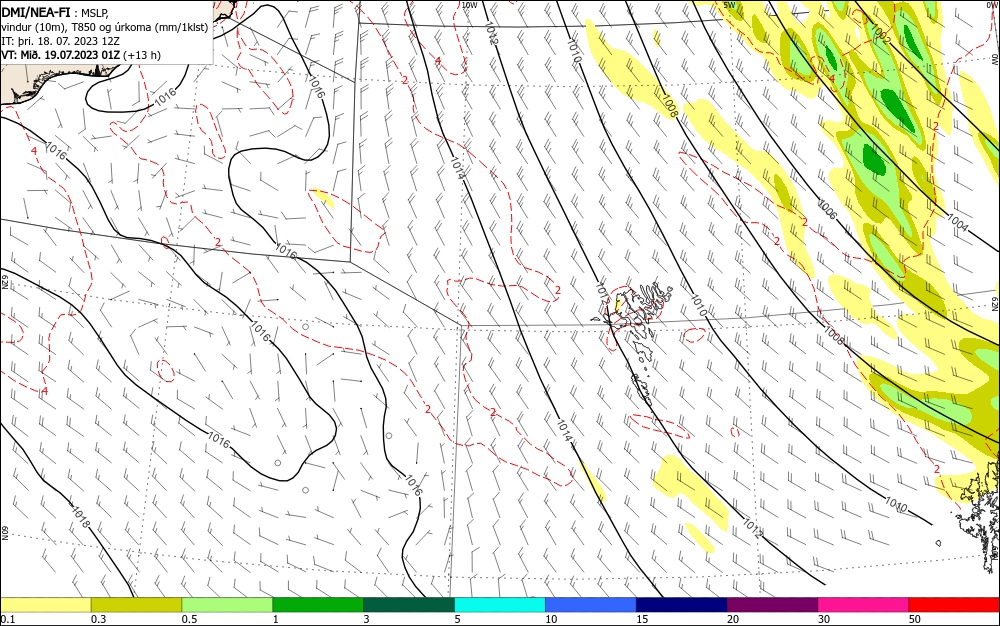The height and width of the screenshot is (626, 1000).
Task: Click the legend value '0.3'
Action: [x=98, y=619]
